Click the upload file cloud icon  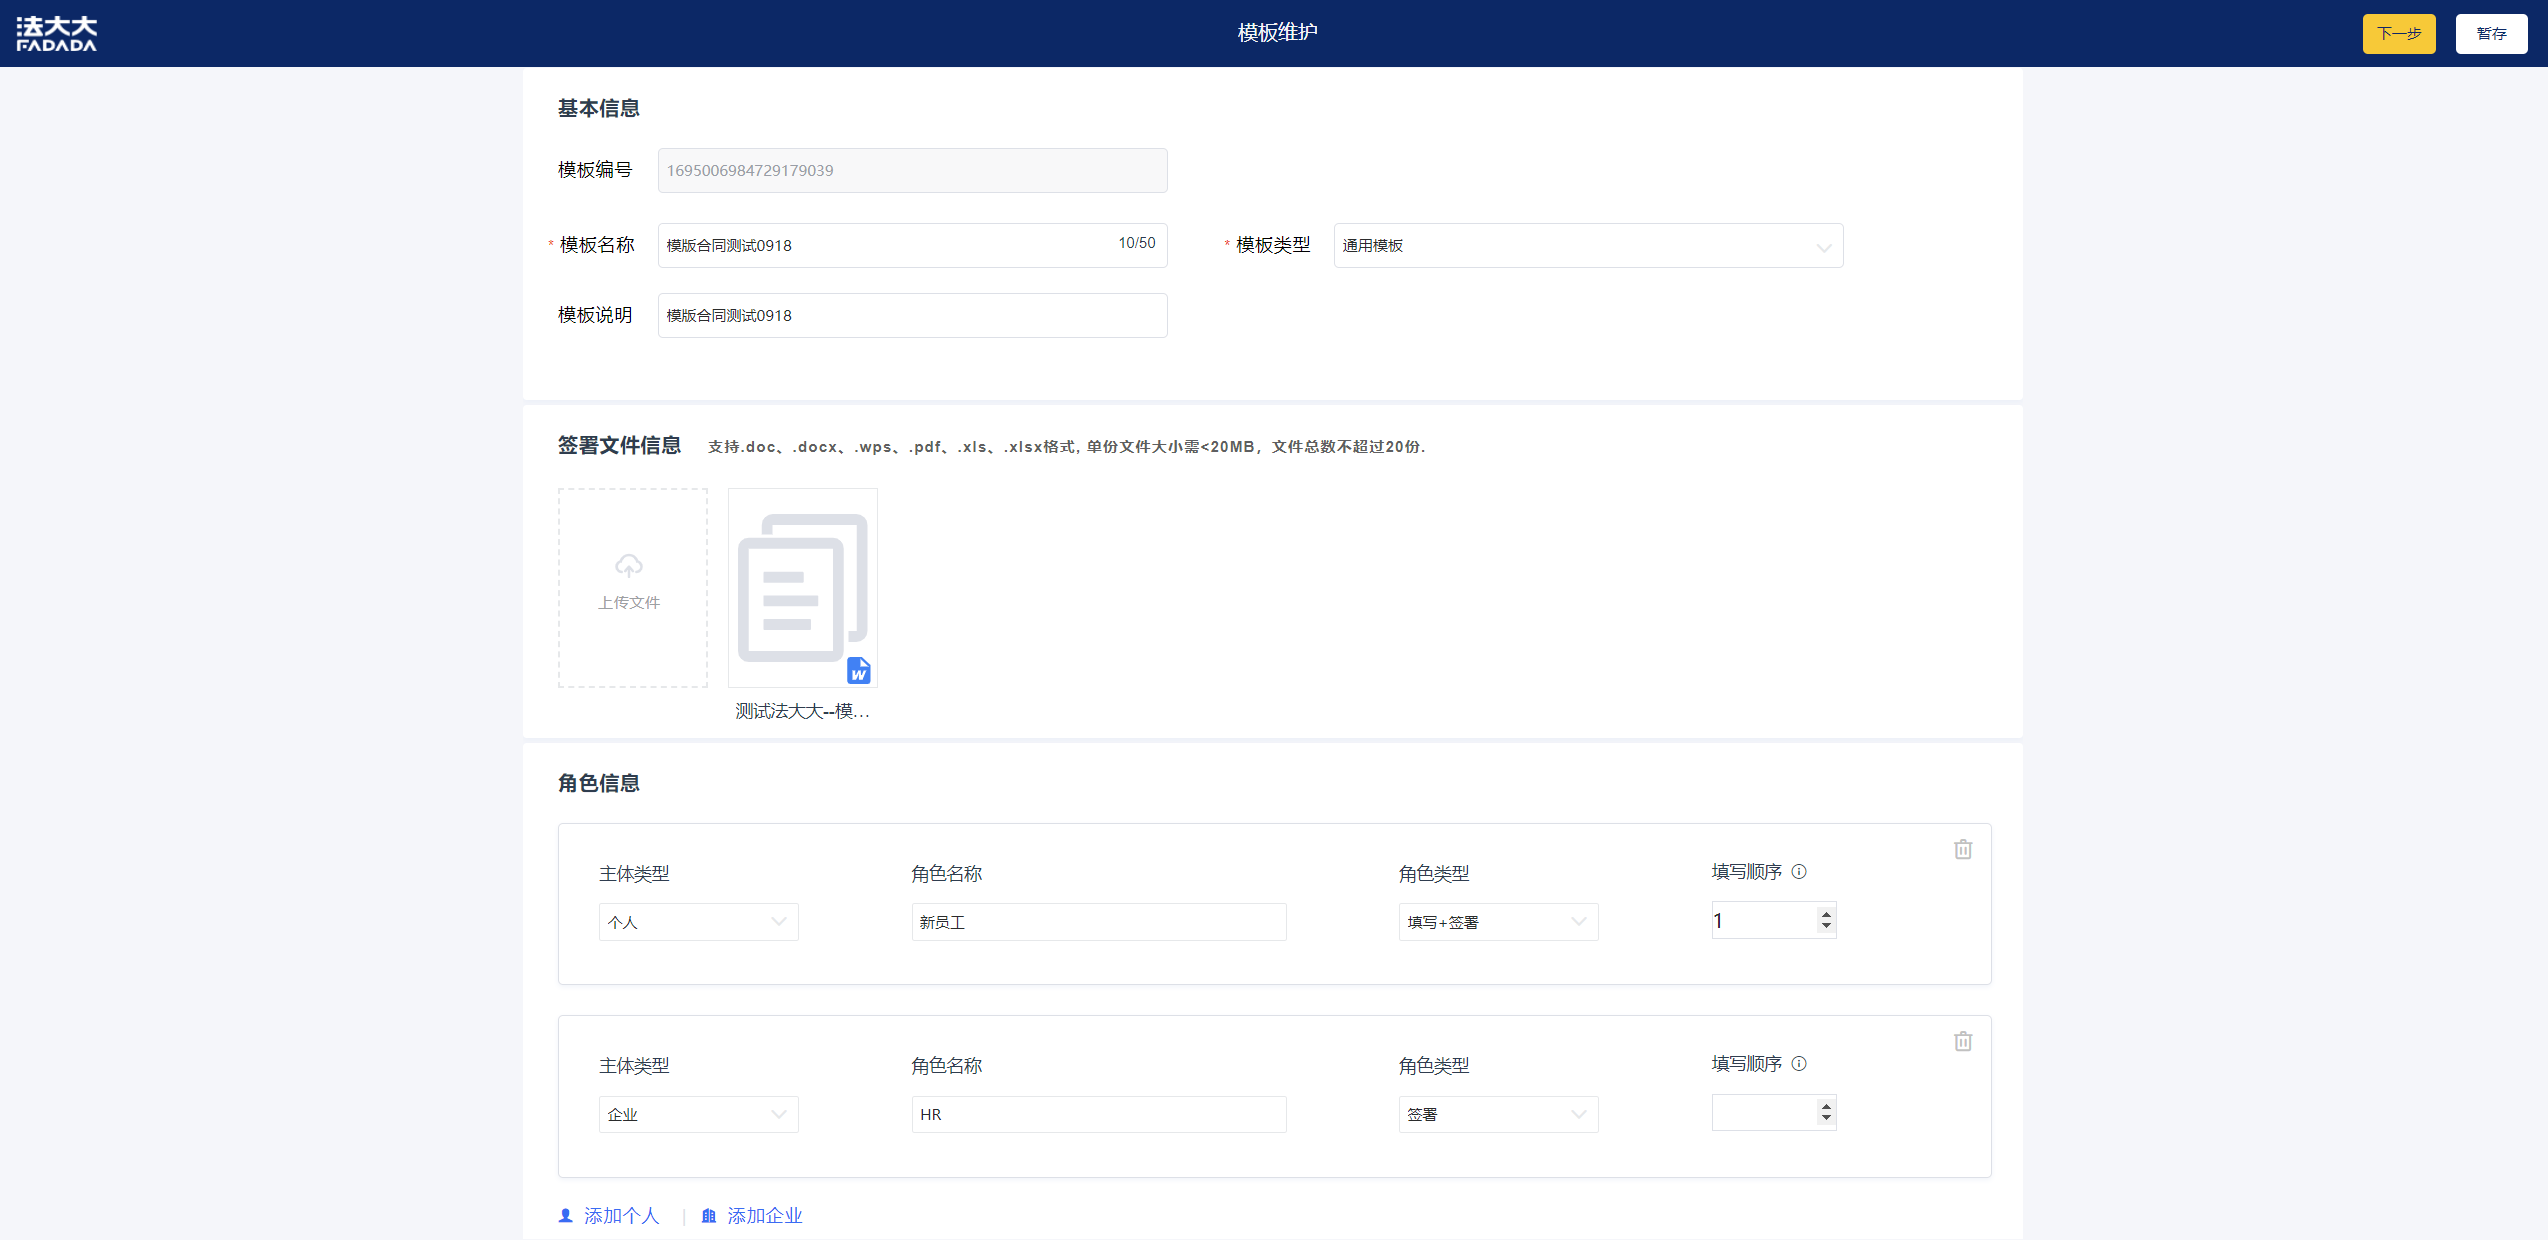(x=629, y=566)
